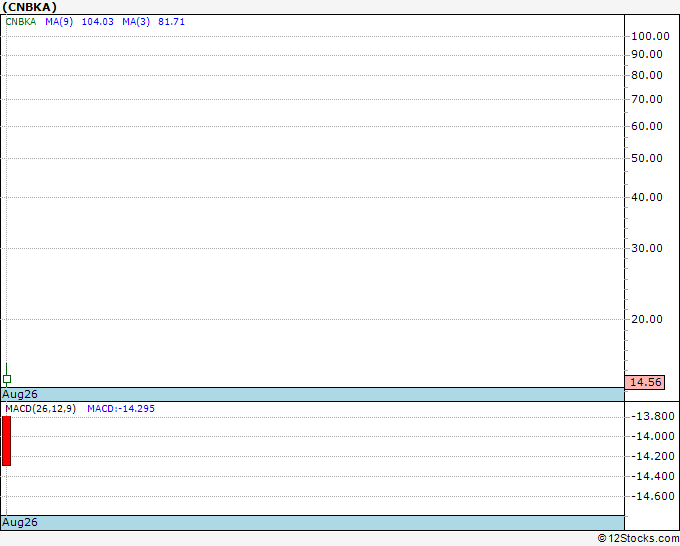Screen dimensions: 680x546
Task: Click the 104.03 moving average value
Action: 98,22
